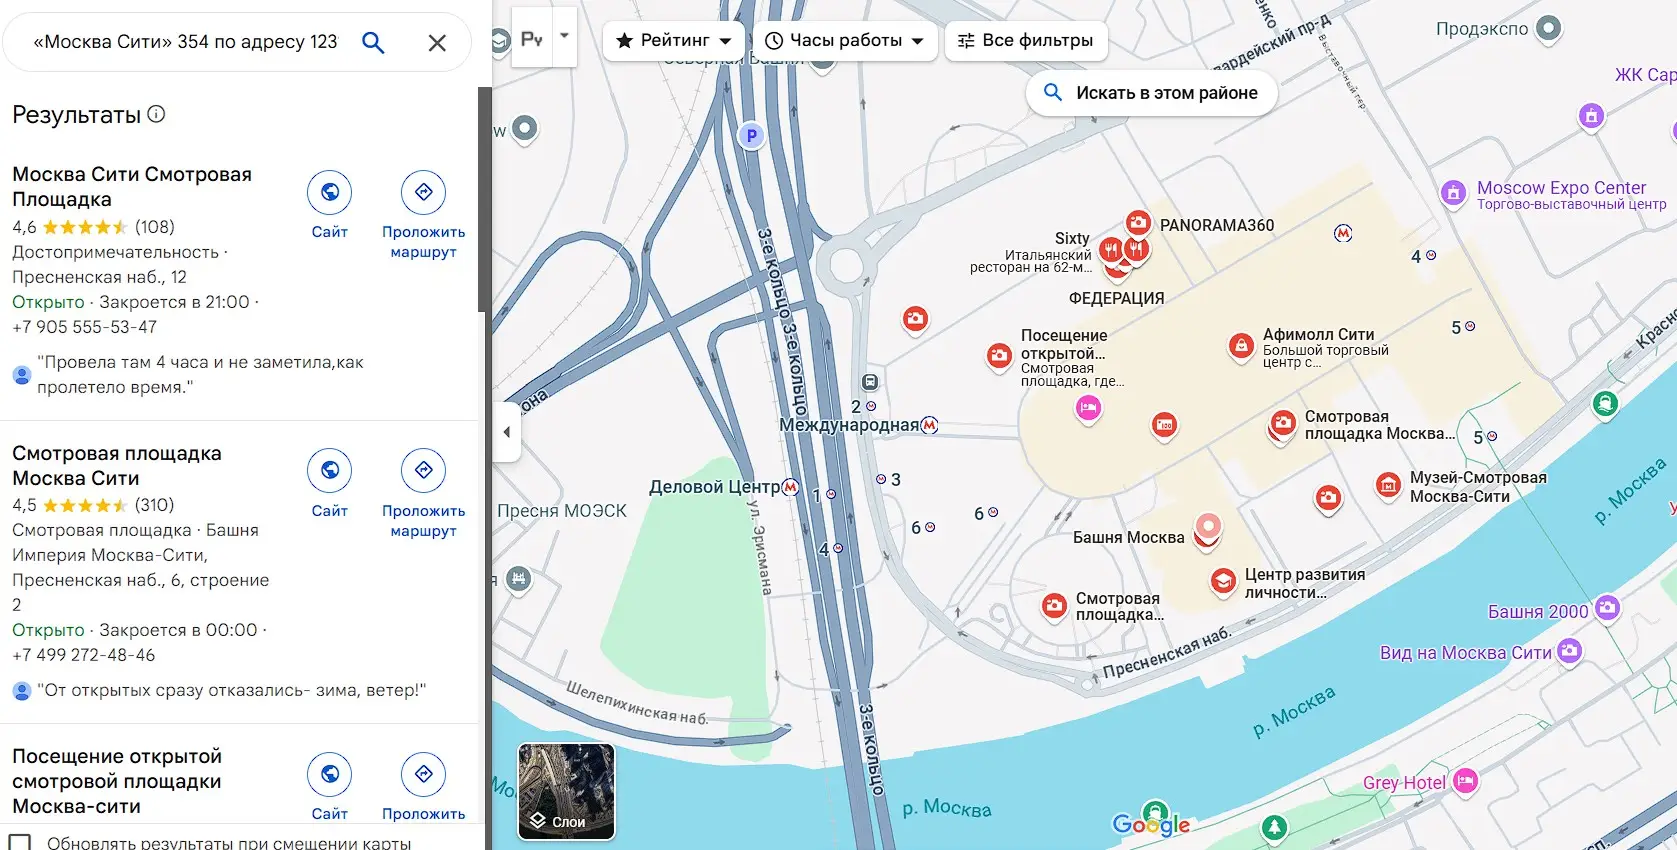Open website for Смотровая площадка Москва Сити
The width and height of the screenshot is (1677, 850).
[329, 470]
